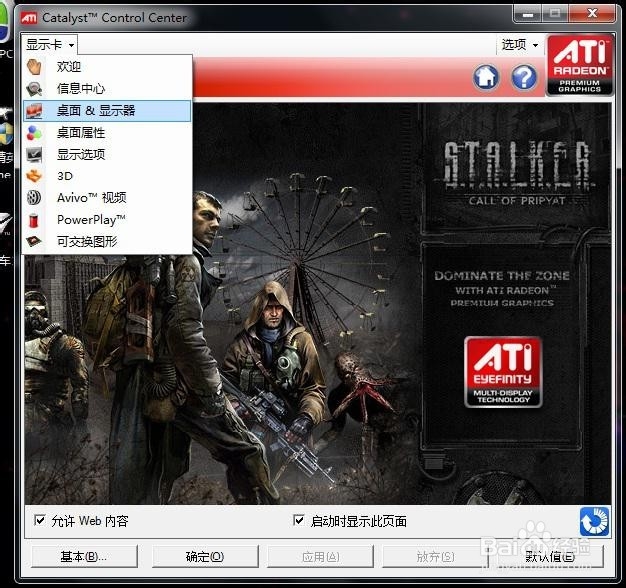This screenshot has height=588, width=626.
Task: Click the ATI logo in title bar
Action: [x=29, y=18]
